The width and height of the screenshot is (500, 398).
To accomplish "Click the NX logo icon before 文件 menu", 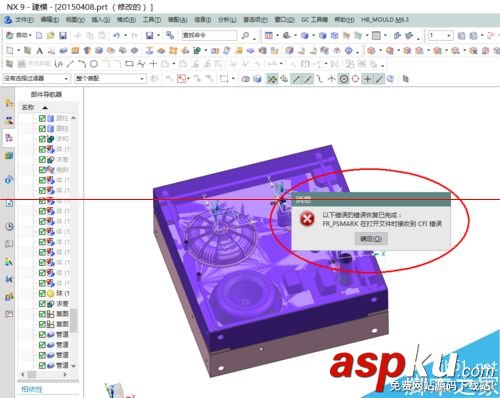I will pyautogui.click(x=8, y=20).
